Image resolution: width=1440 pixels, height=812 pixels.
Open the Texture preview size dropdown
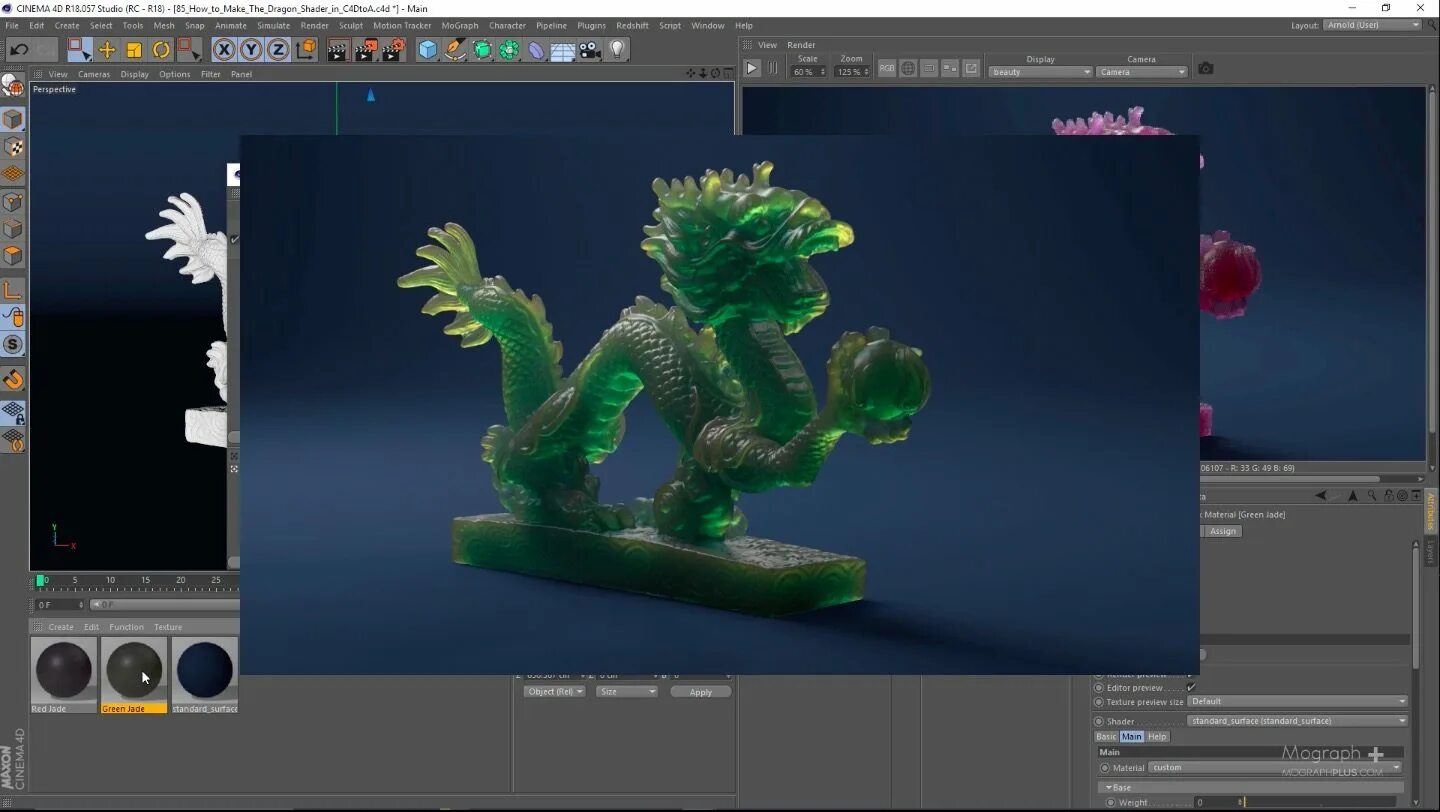pos(1297,701)
